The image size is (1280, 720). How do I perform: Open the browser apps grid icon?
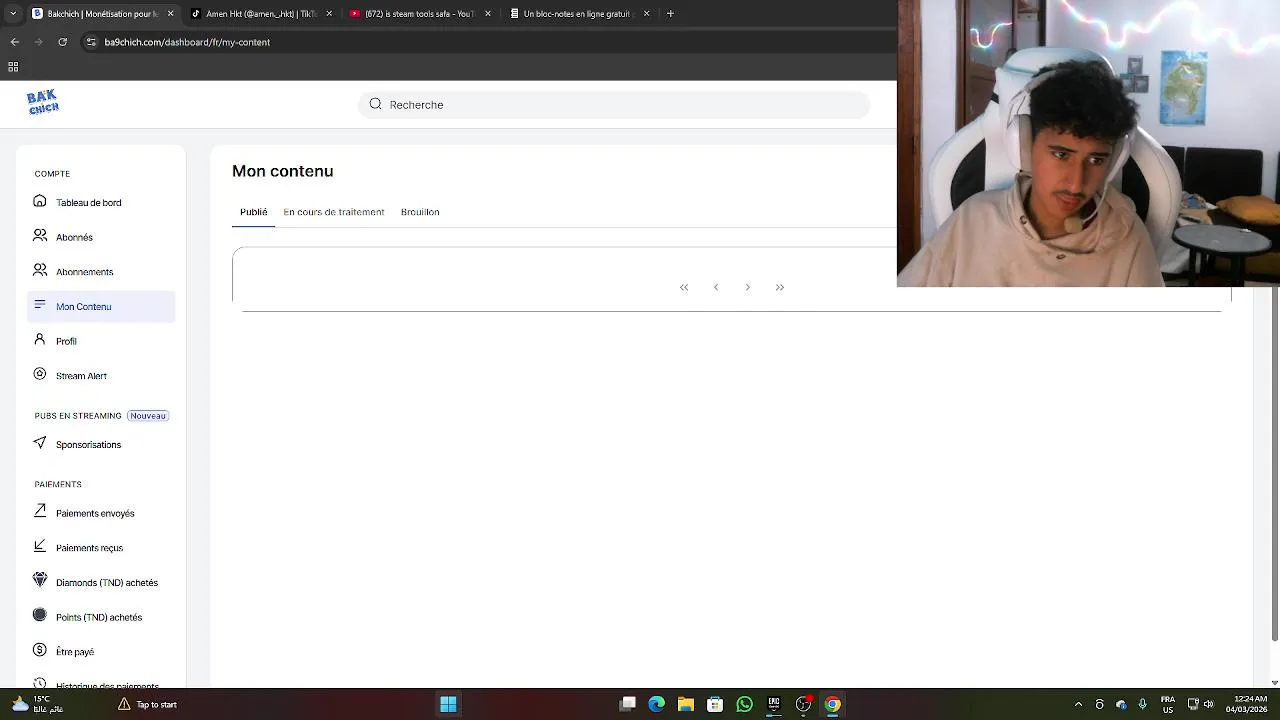13,67
